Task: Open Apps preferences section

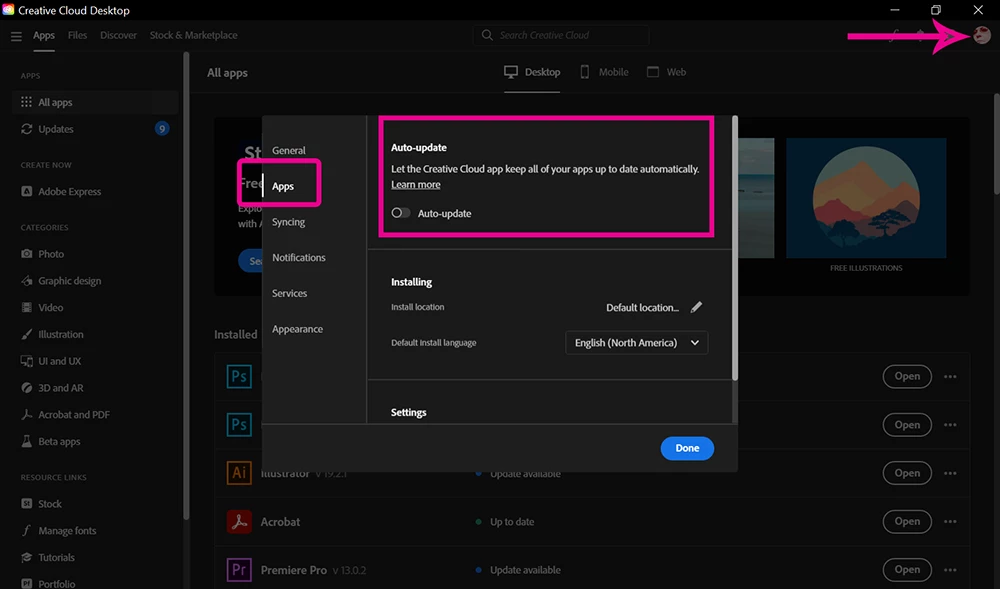Action: pos(283,186)
